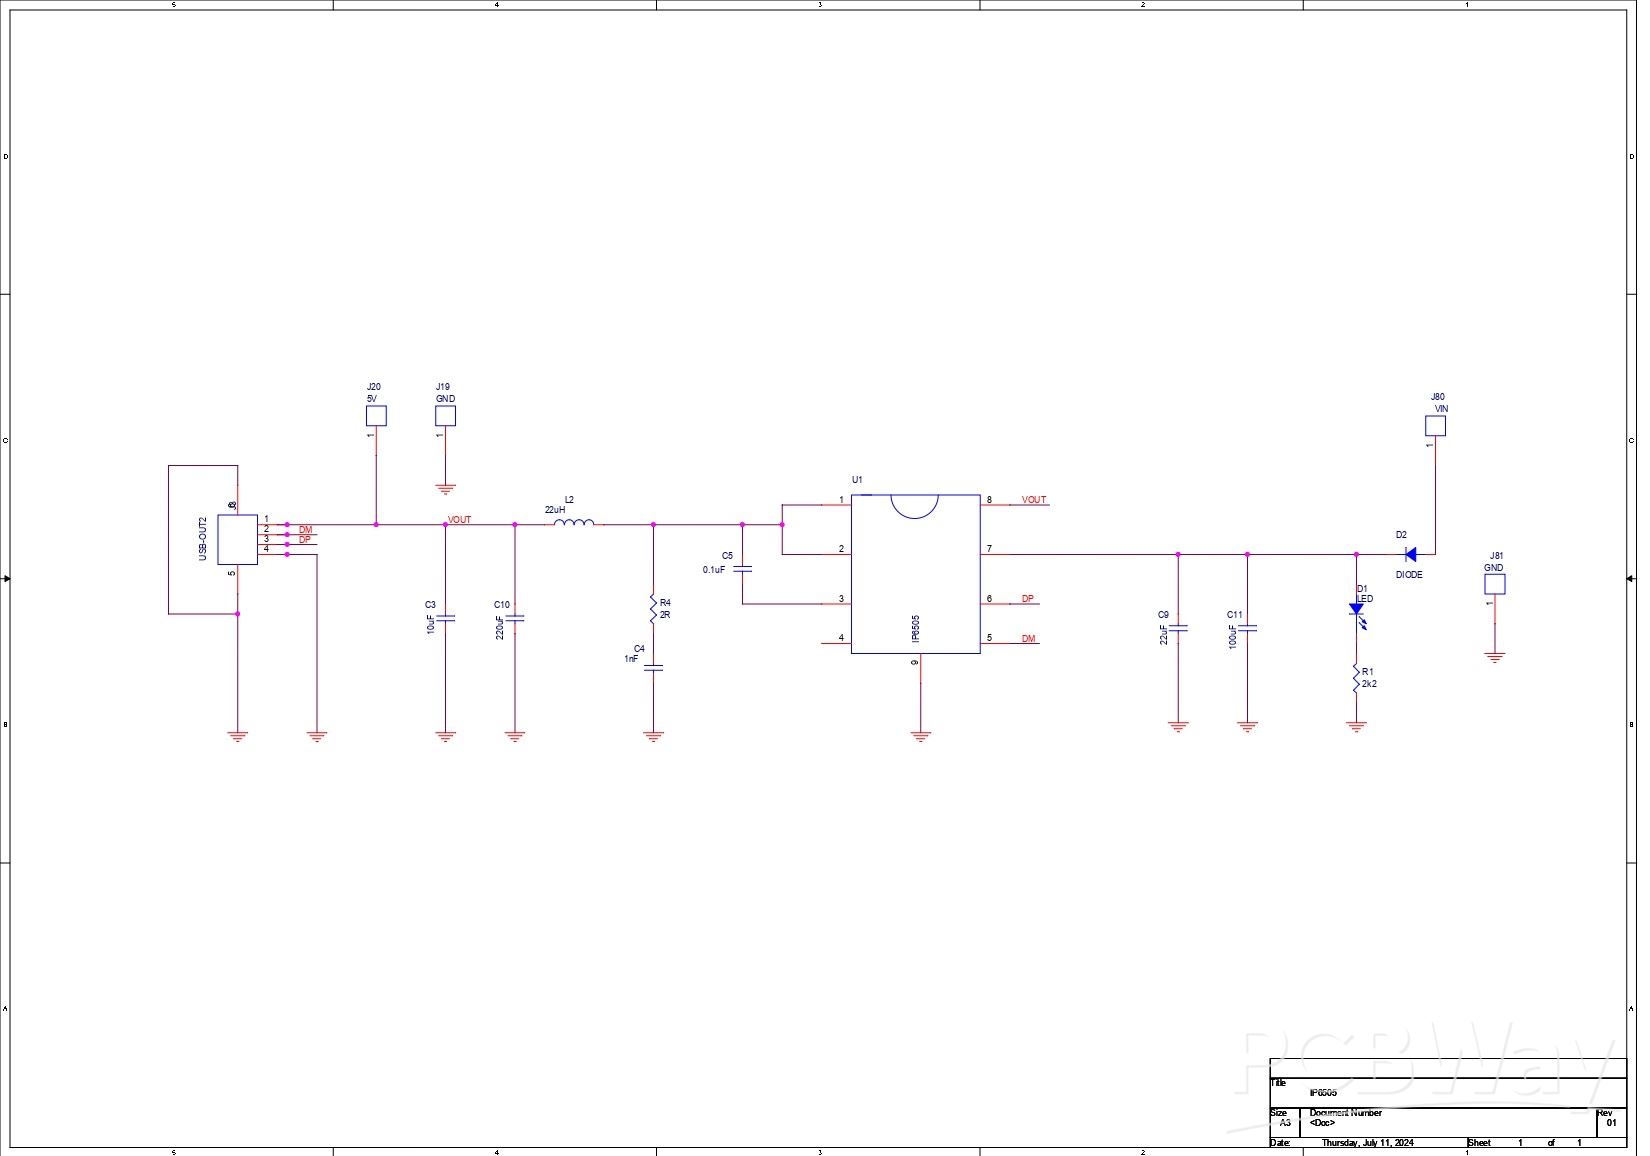Click the C10 220uF capacitor symbol
The image size is (1650, 1156).
click(515, 619)
